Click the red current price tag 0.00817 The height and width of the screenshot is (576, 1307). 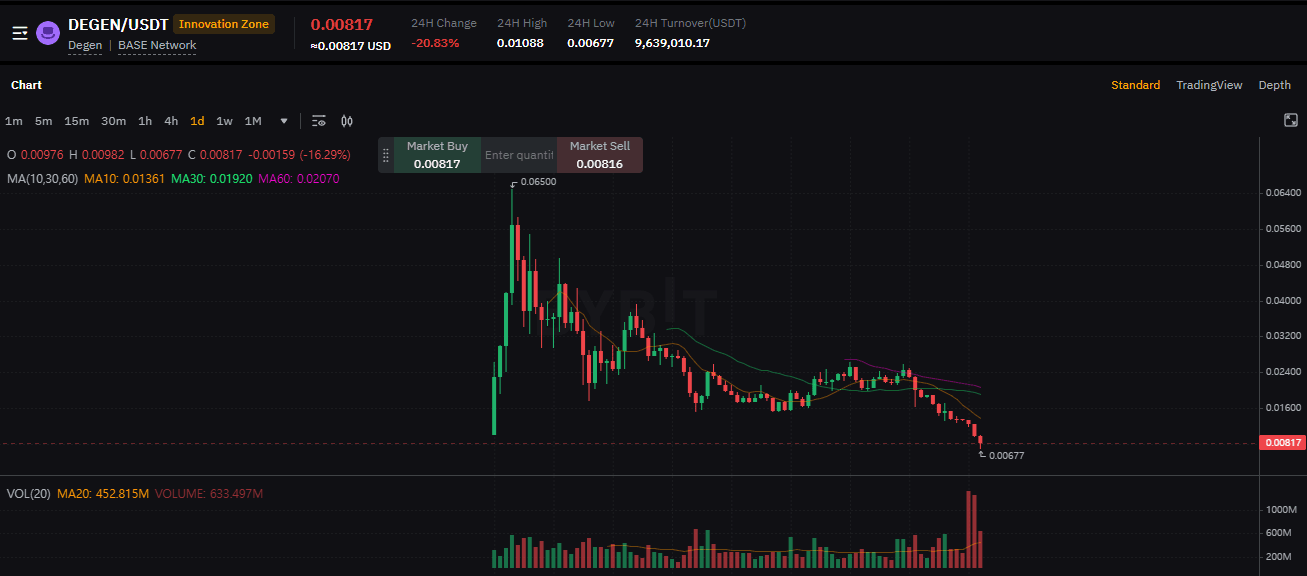1283,443
